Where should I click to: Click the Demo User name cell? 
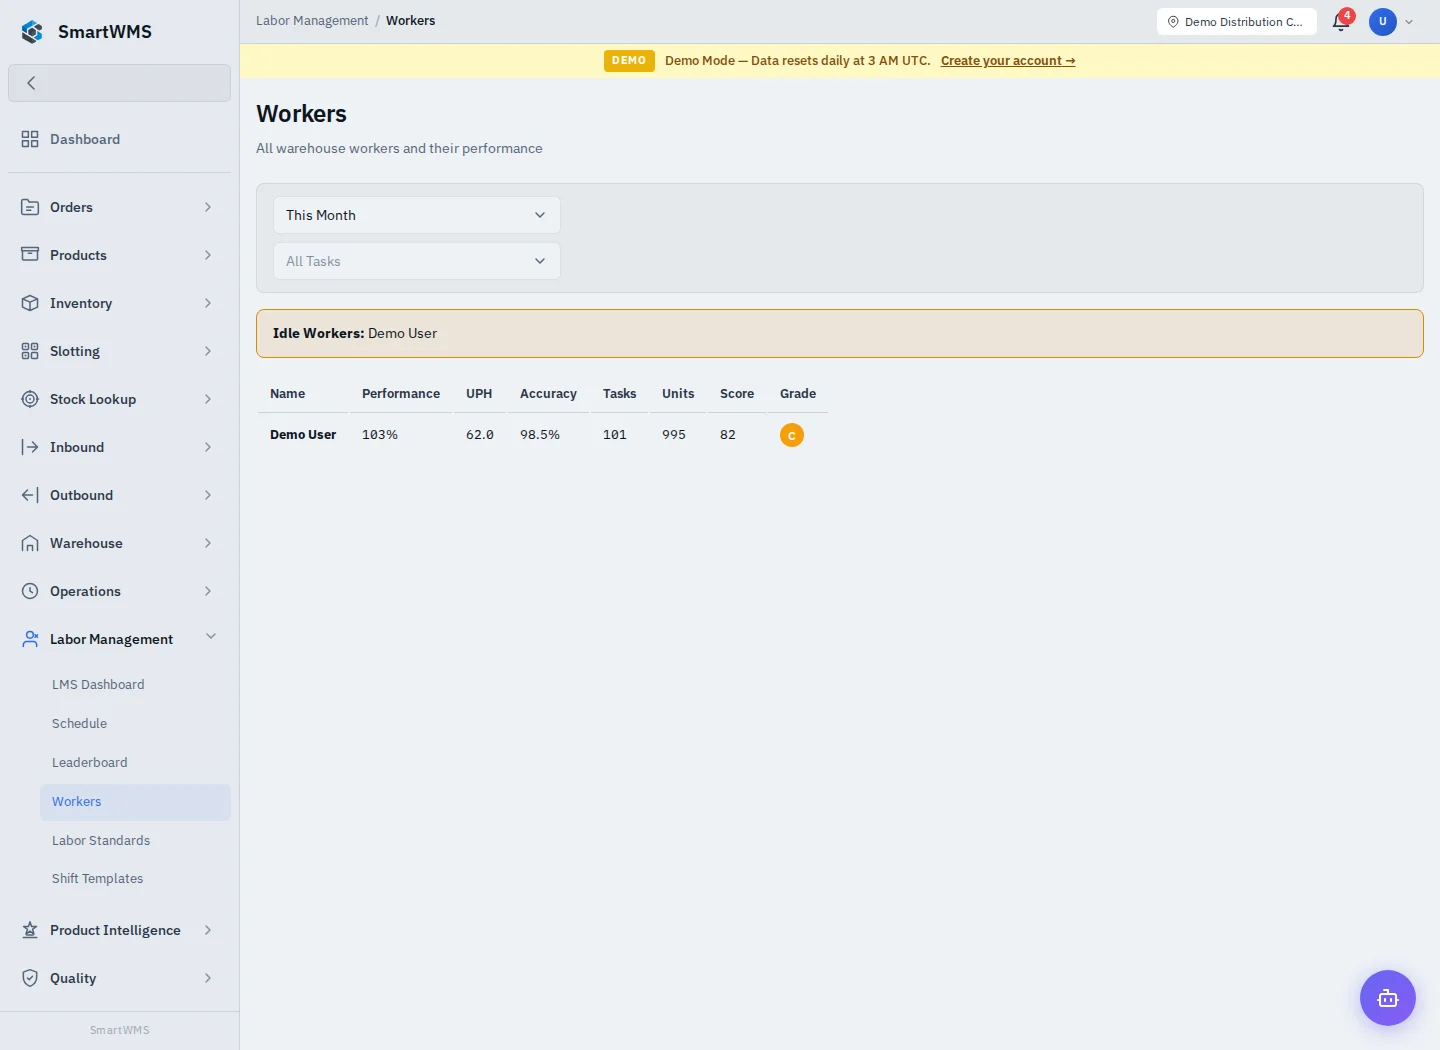point(303,435)
